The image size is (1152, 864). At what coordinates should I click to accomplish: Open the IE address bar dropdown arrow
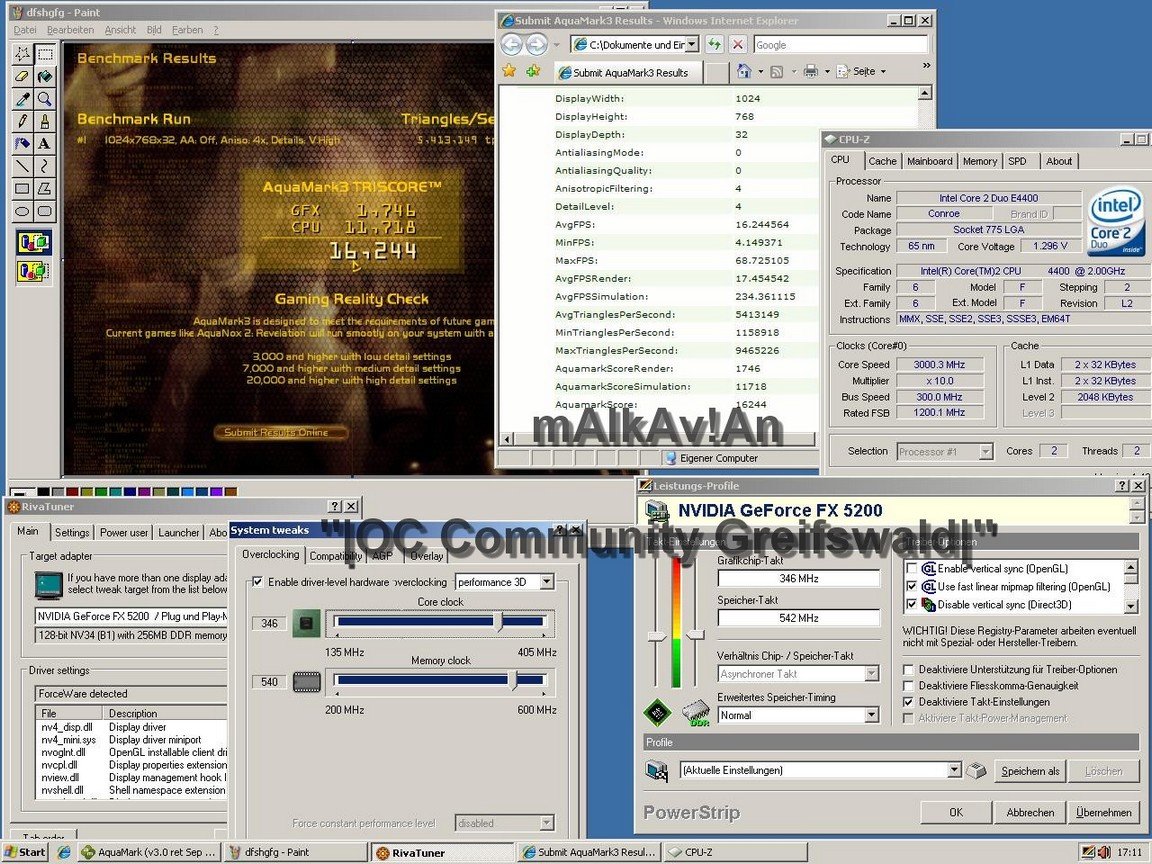pos(691,45)
